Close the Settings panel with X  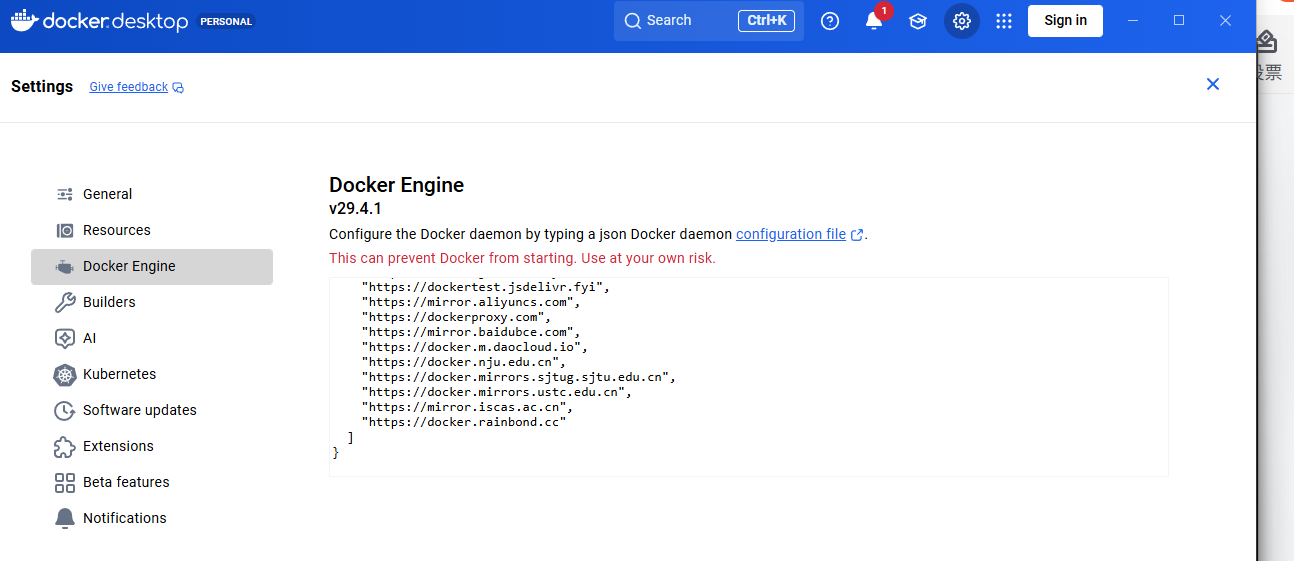(1213, 84)
